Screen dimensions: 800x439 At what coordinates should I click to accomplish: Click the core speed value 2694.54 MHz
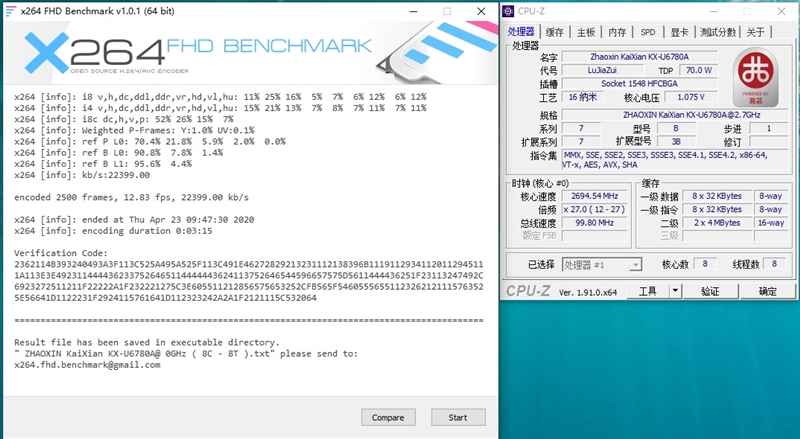[x=595, y=196]
